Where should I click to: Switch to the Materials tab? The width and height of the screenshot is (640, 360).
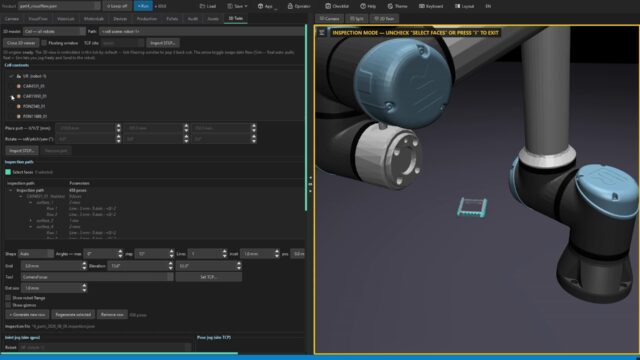[x=93, y=19]
